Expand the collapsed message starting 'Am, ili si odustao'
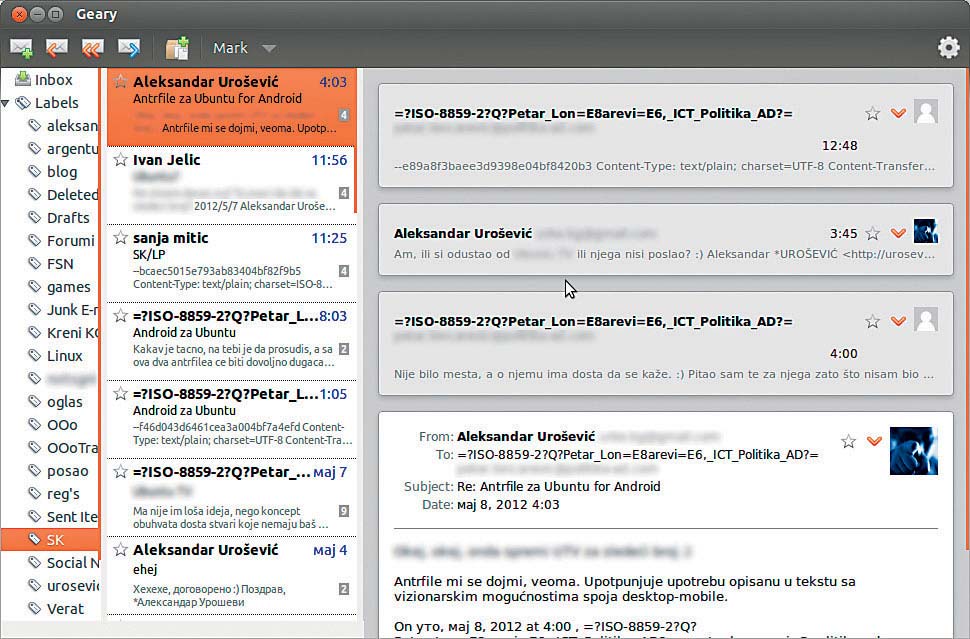This screenshot has width=970, height=639. click(666, 239)
